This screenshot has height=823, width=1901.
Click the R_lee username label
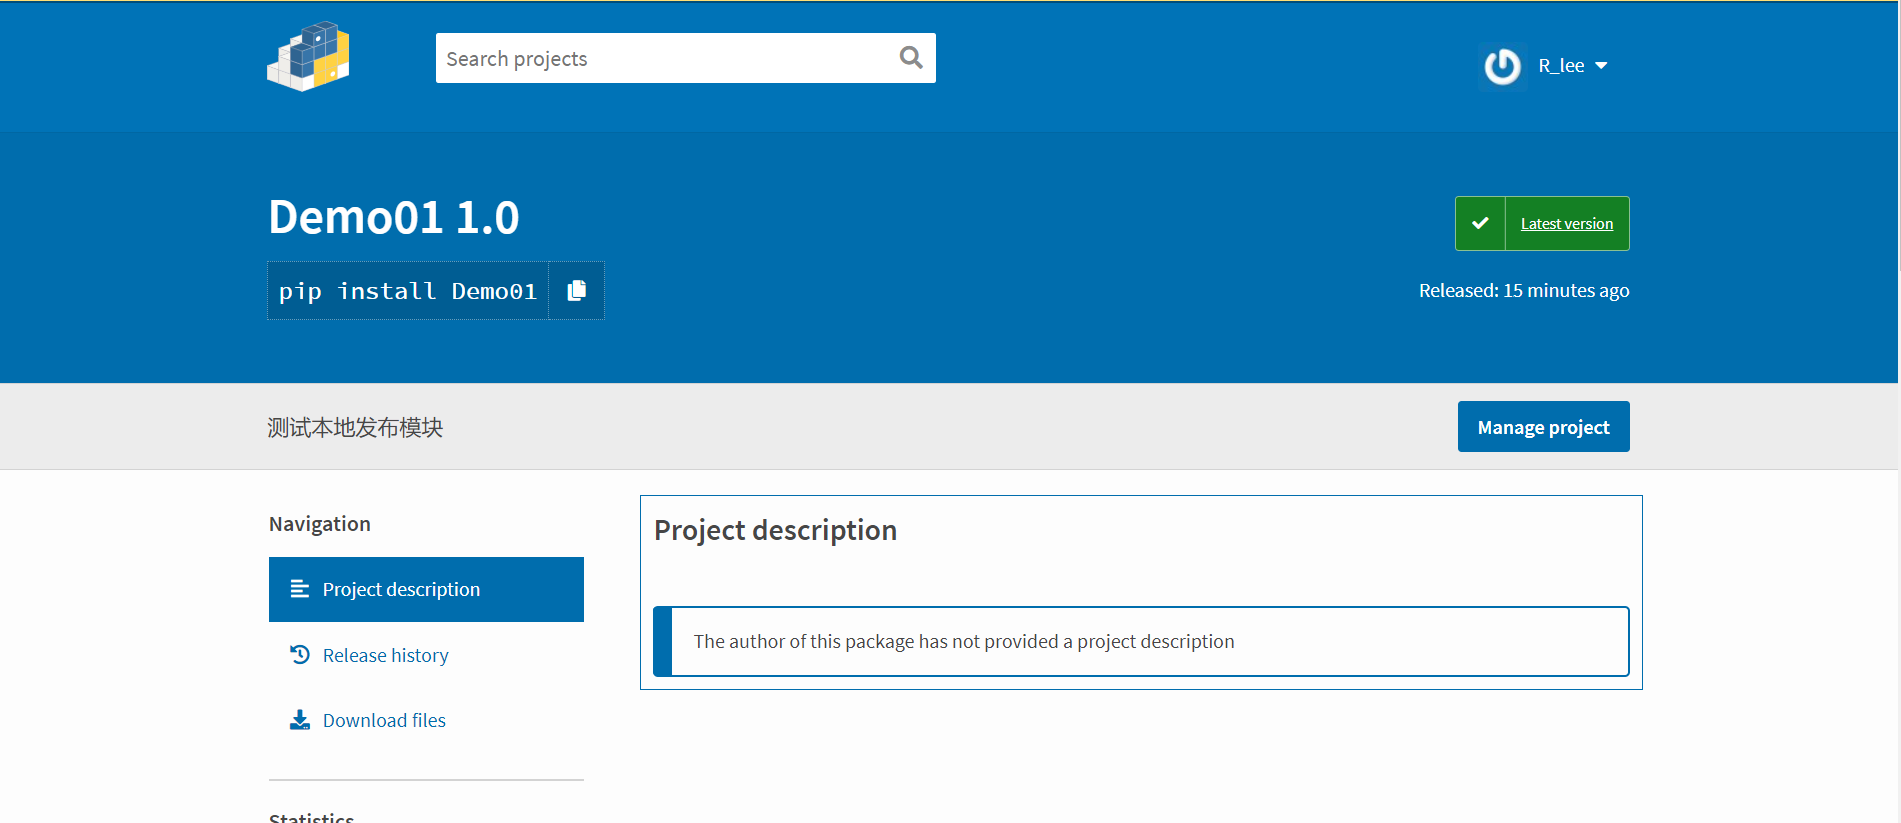coord(1561,66)
